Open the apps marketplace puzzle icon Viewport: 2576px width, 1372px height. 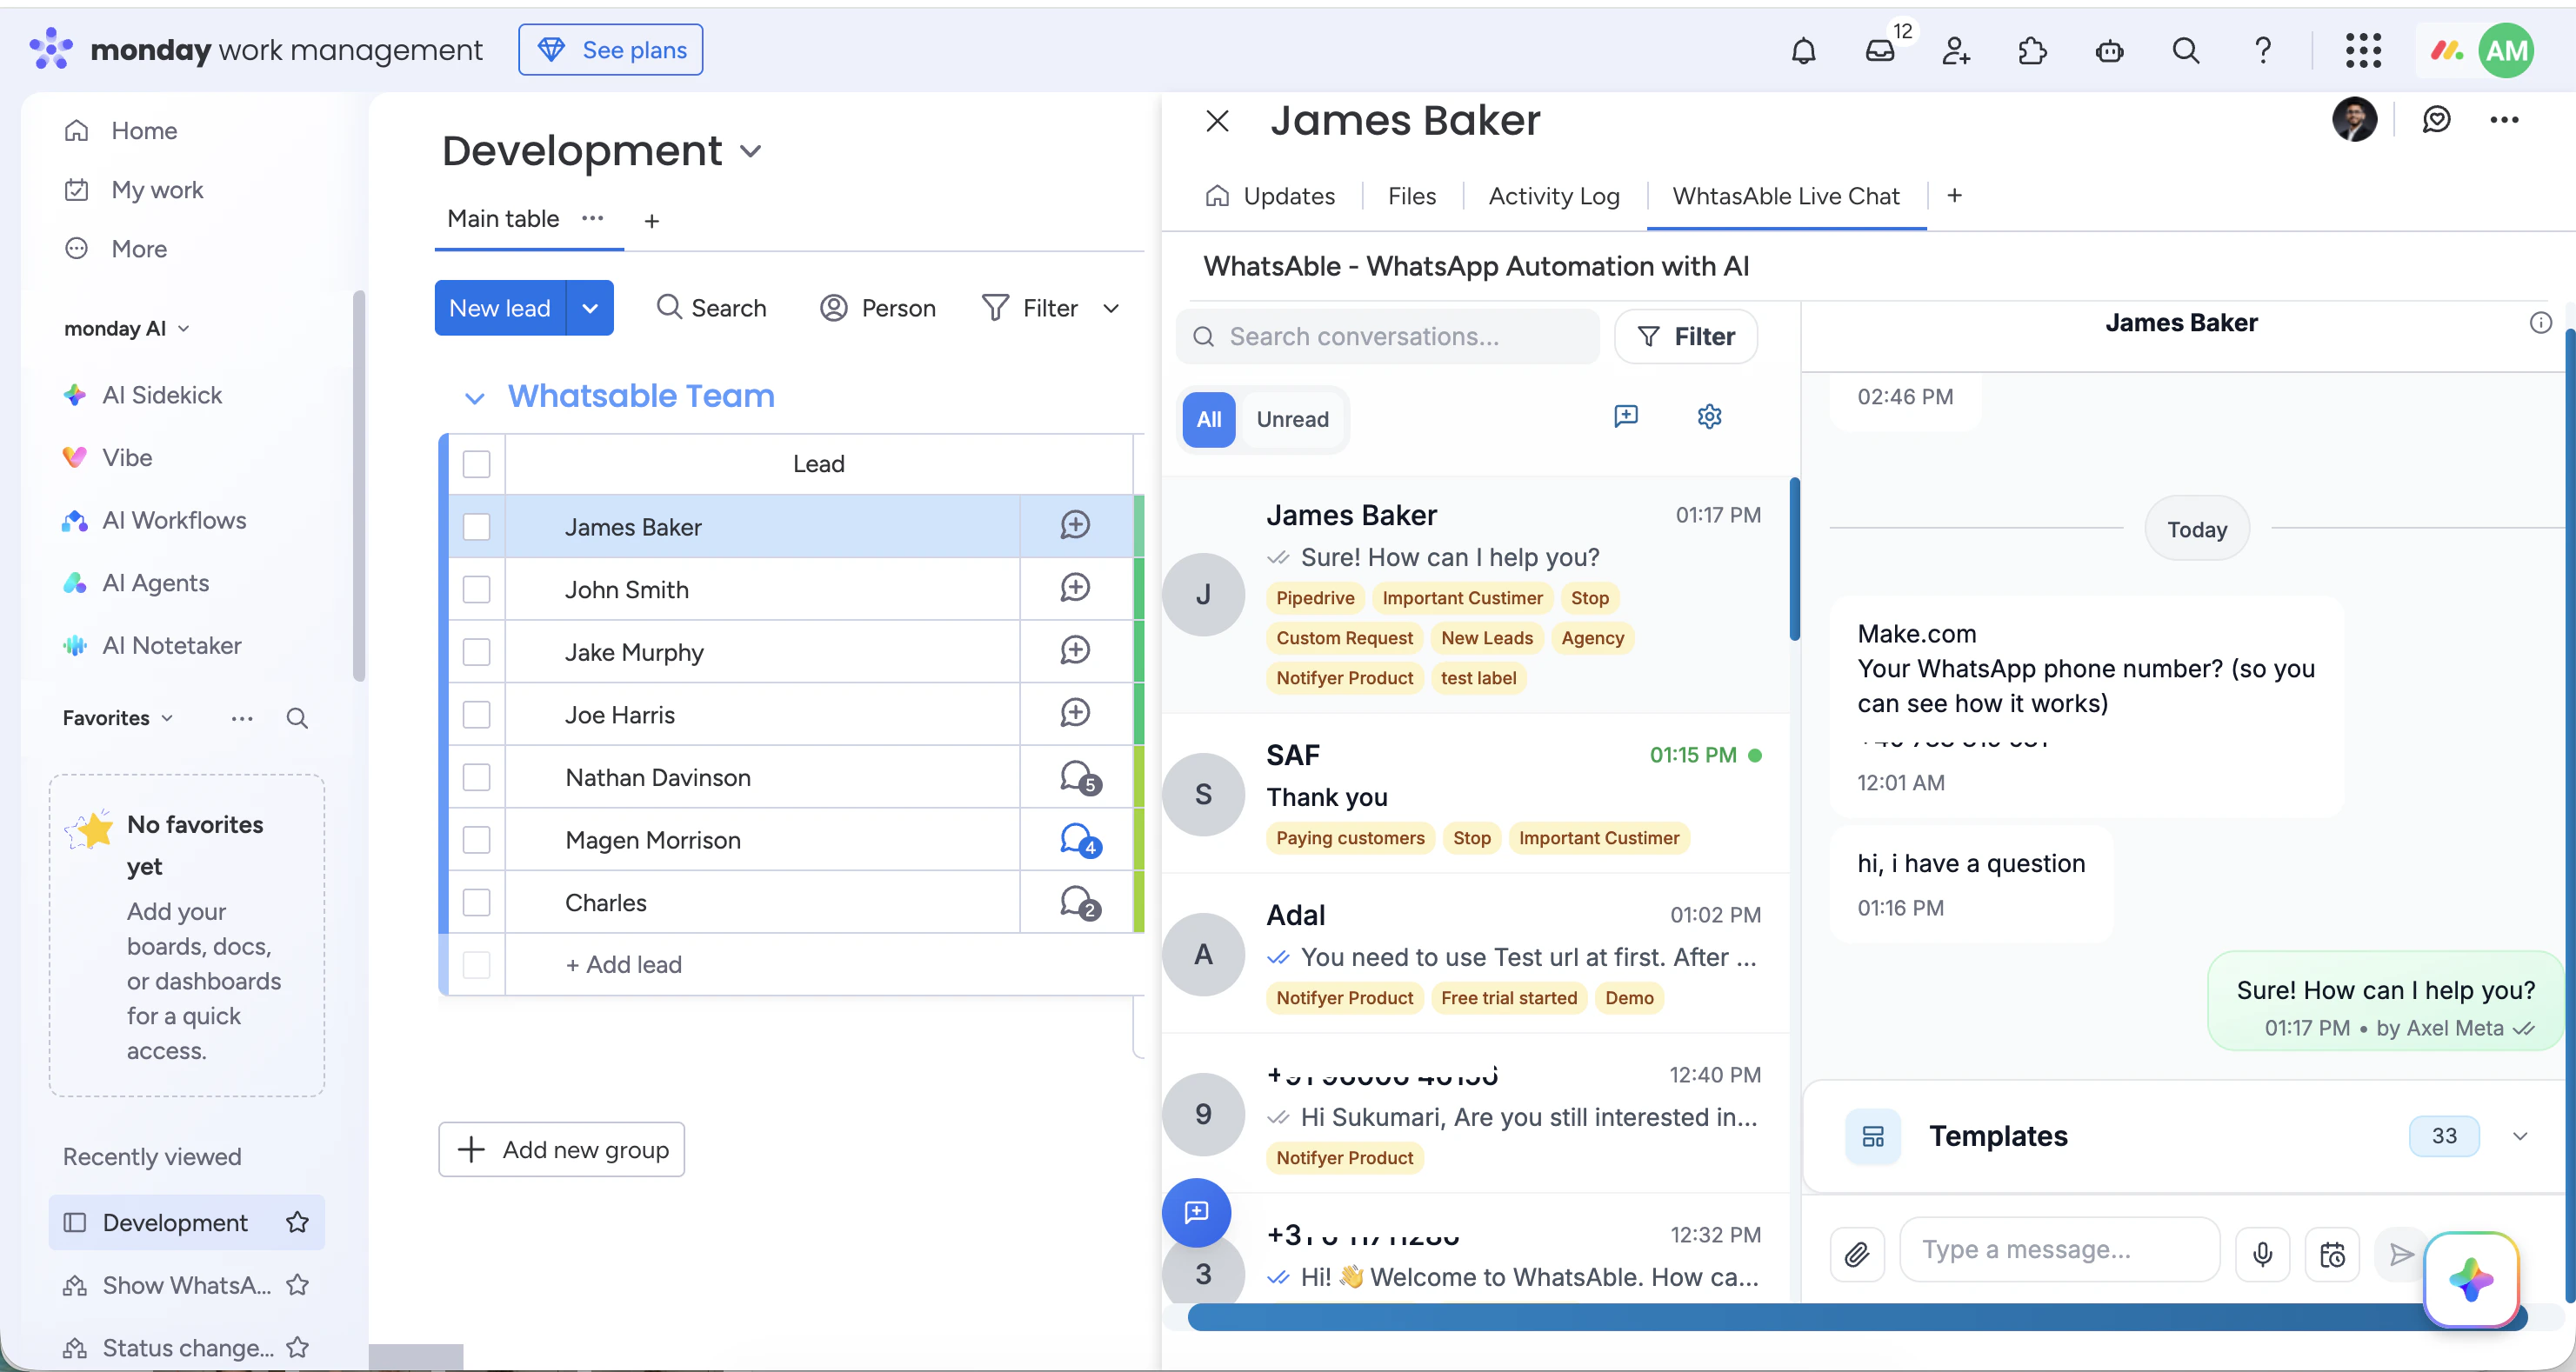pos(2033,50)
